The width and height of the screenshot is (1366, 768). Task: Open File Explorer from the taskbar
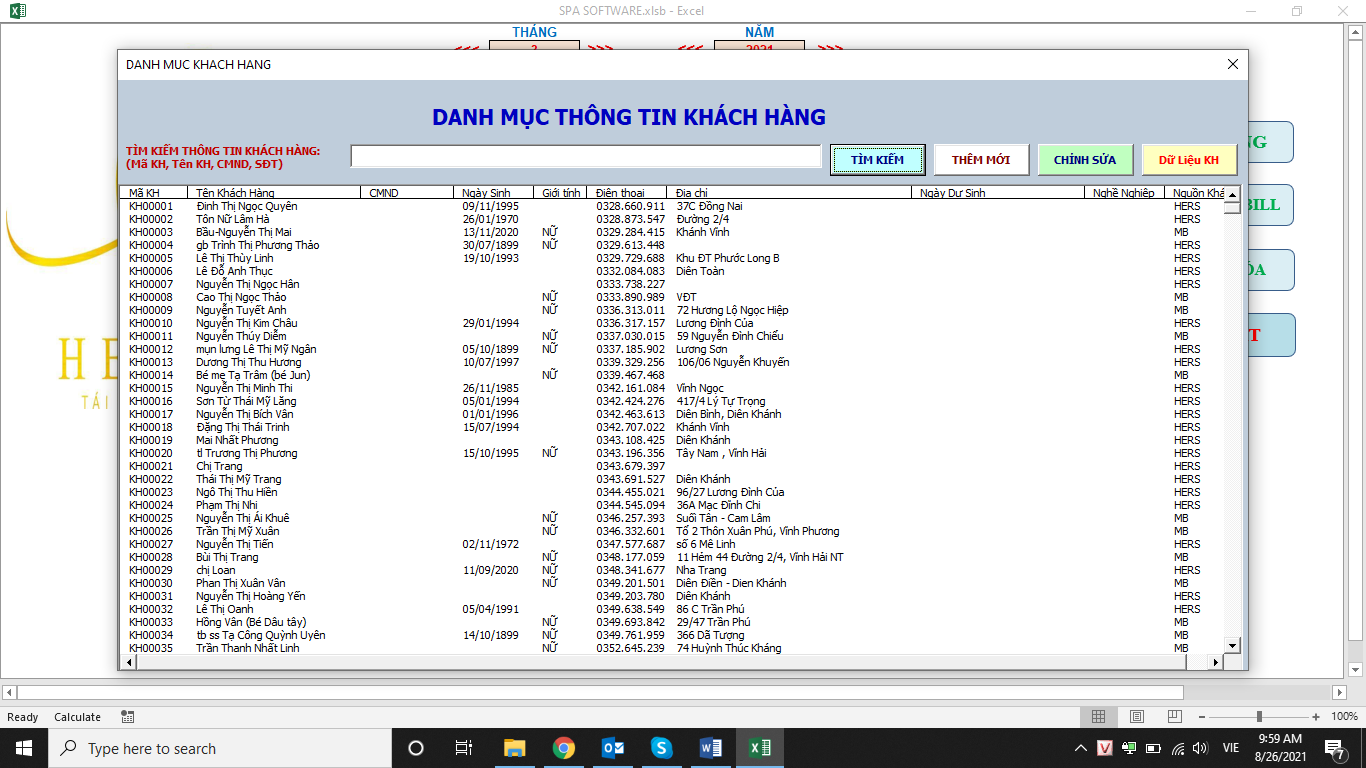pyautogui.click(x=514, y=748)
